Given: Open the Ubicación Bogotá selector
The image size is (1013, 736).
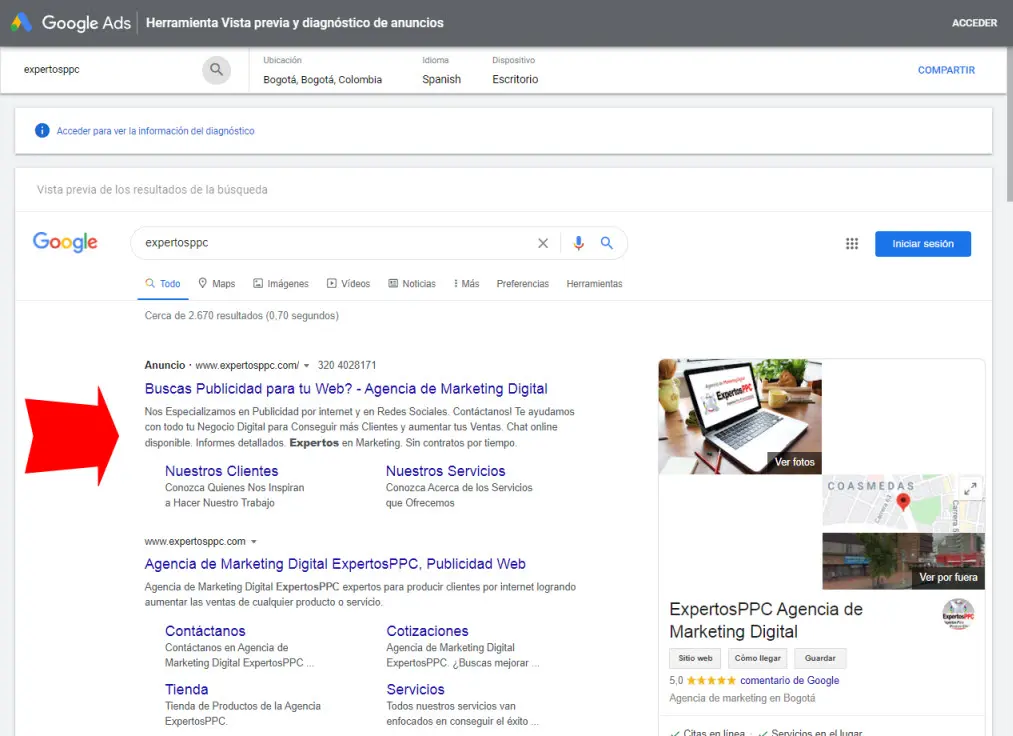Looking at the screenshot, I should coord(322,70).
